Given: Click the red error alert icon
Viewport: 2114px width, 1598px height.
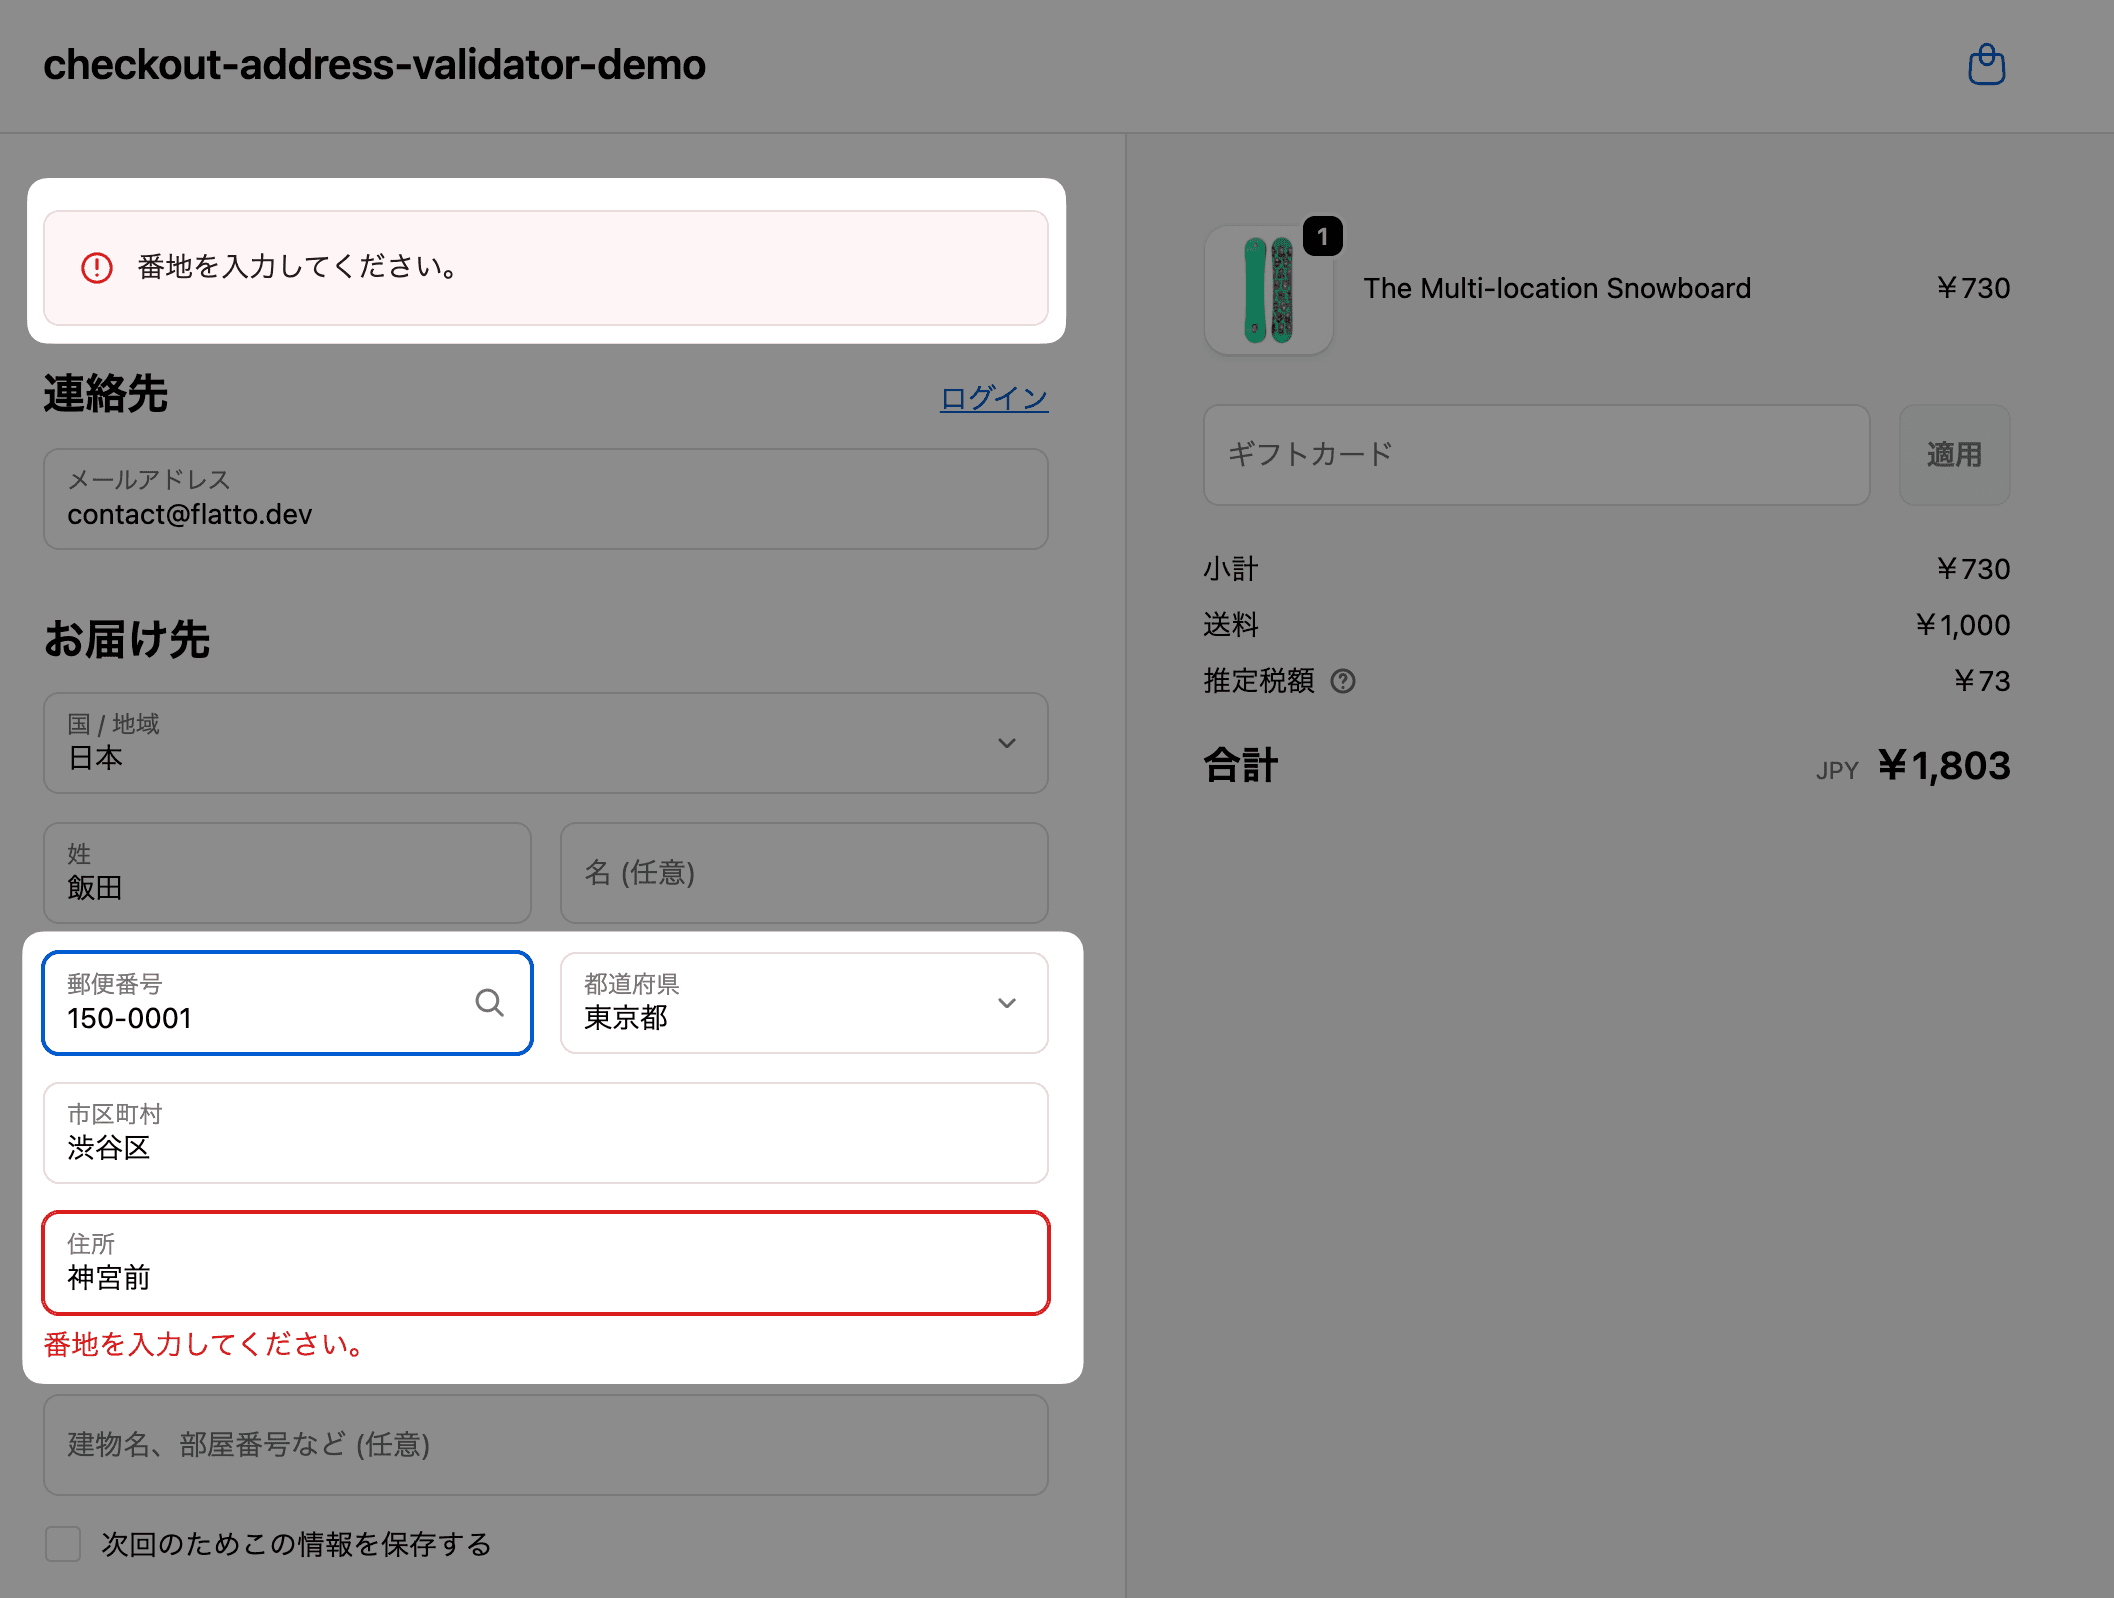Looking at the screenshot, I should (97, 267).
